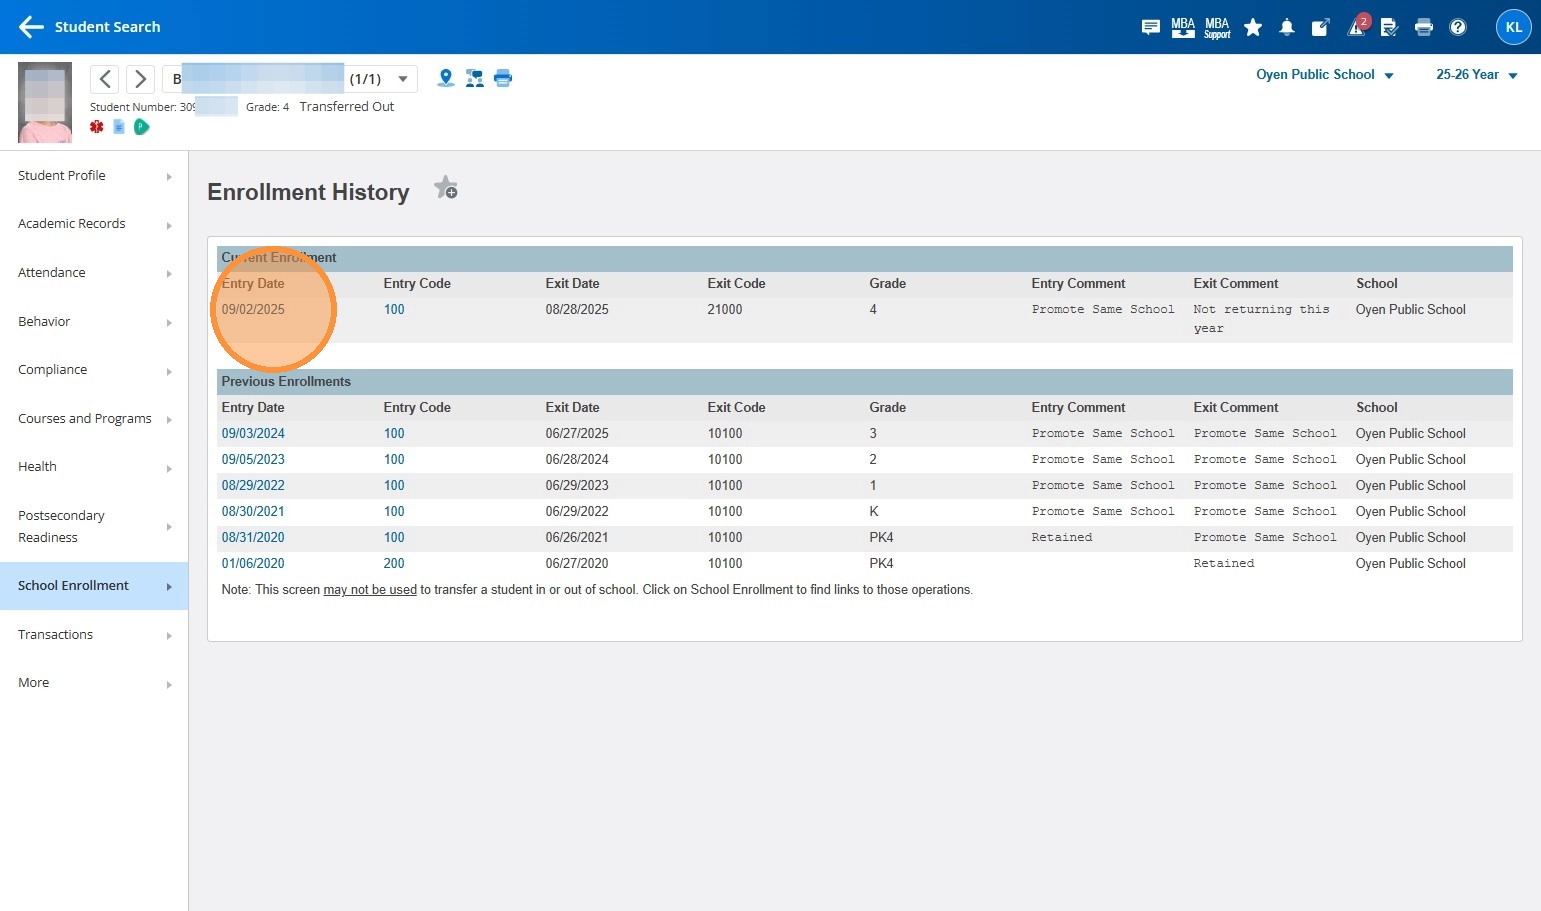Viewport: 1541px width, 911px height.
Task: Change the 25-26 Year term dropdown
Action: click(1476, 75)
